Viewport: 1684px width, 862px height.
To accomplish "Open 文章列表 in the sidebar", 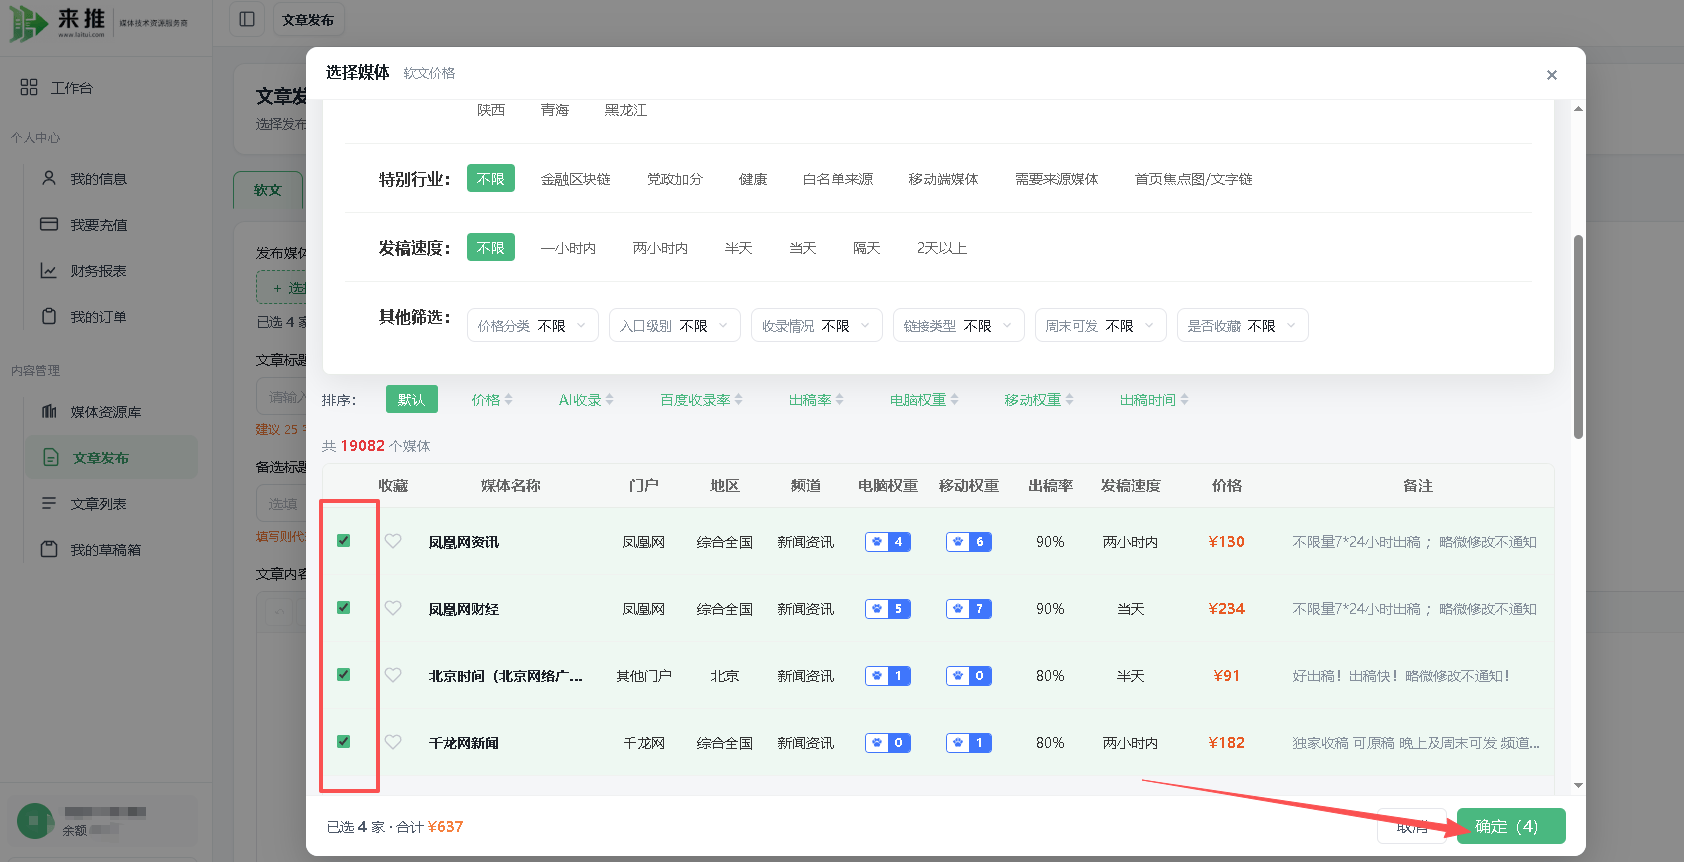I will pyautogui.click(x=98, y=504).
